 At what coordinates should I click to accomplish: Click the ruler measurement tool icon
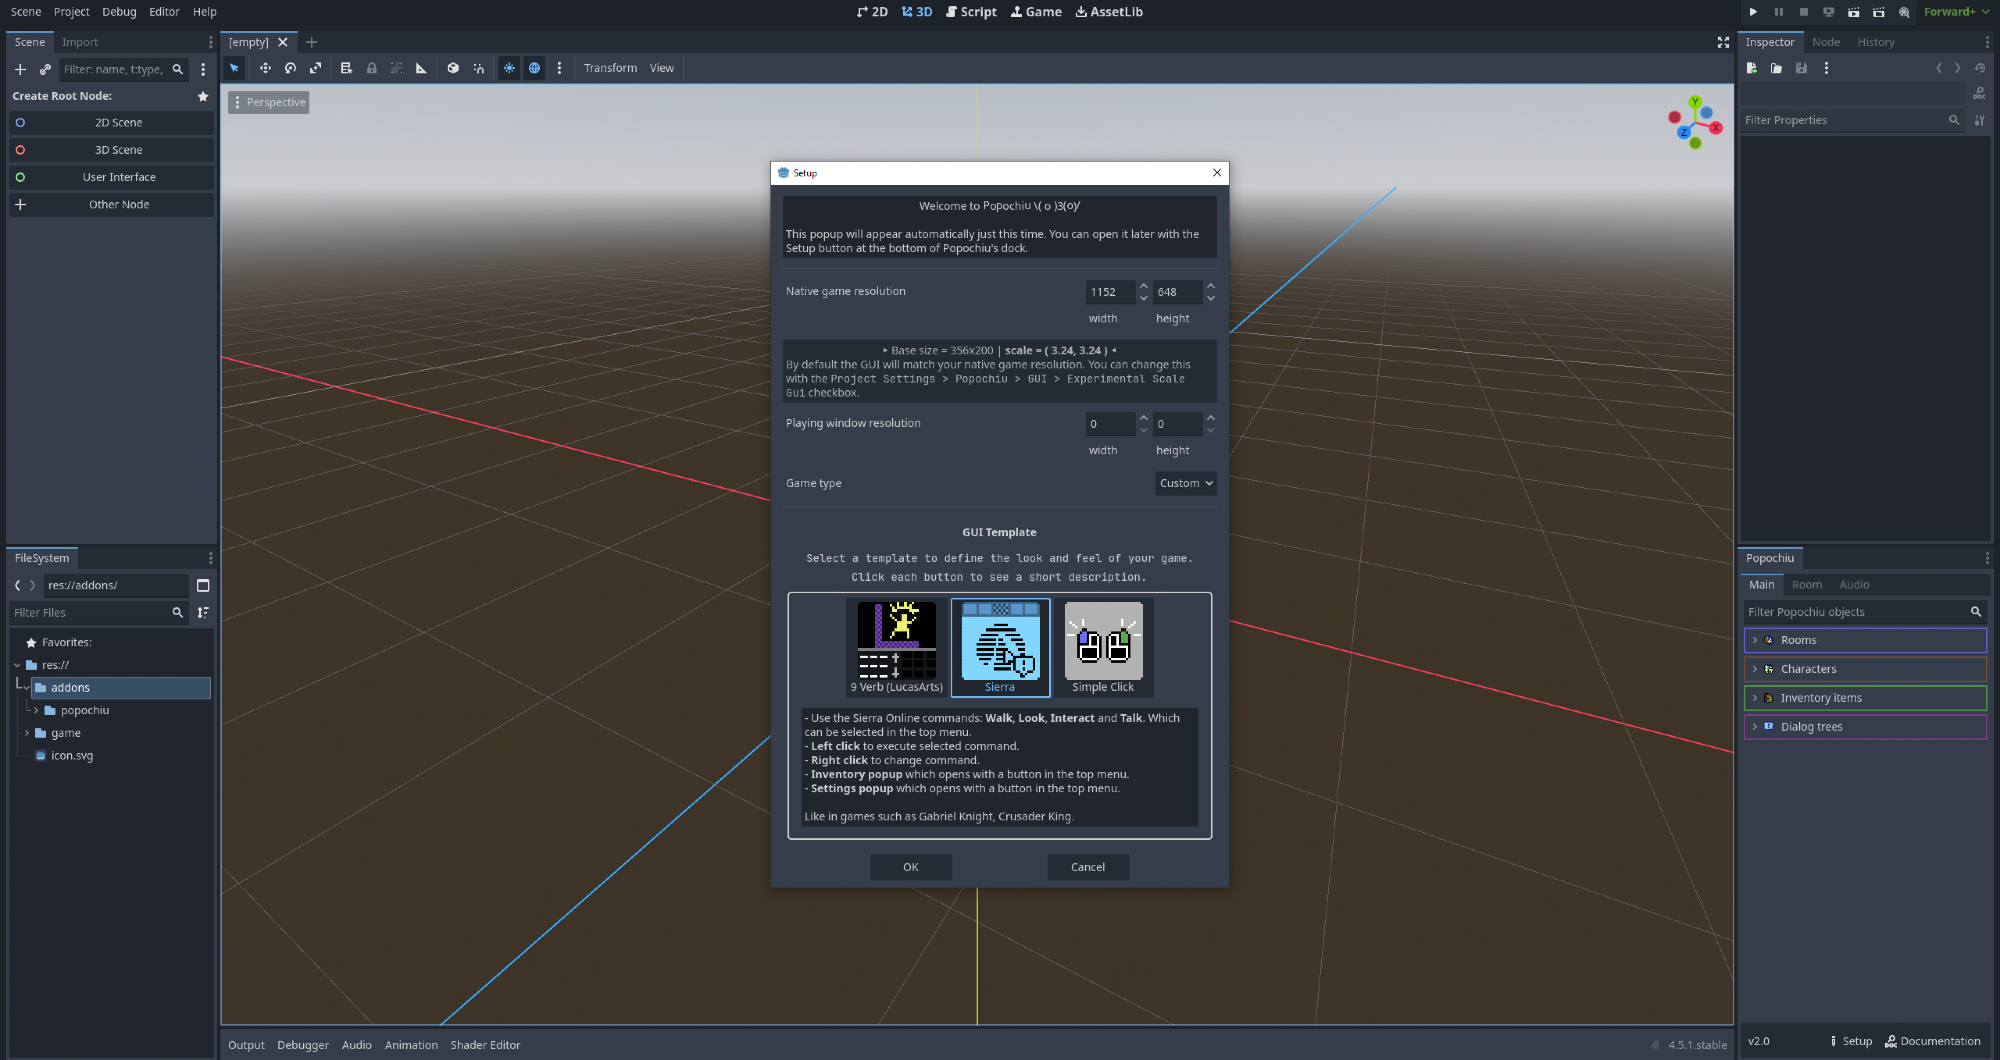[421, 68]
